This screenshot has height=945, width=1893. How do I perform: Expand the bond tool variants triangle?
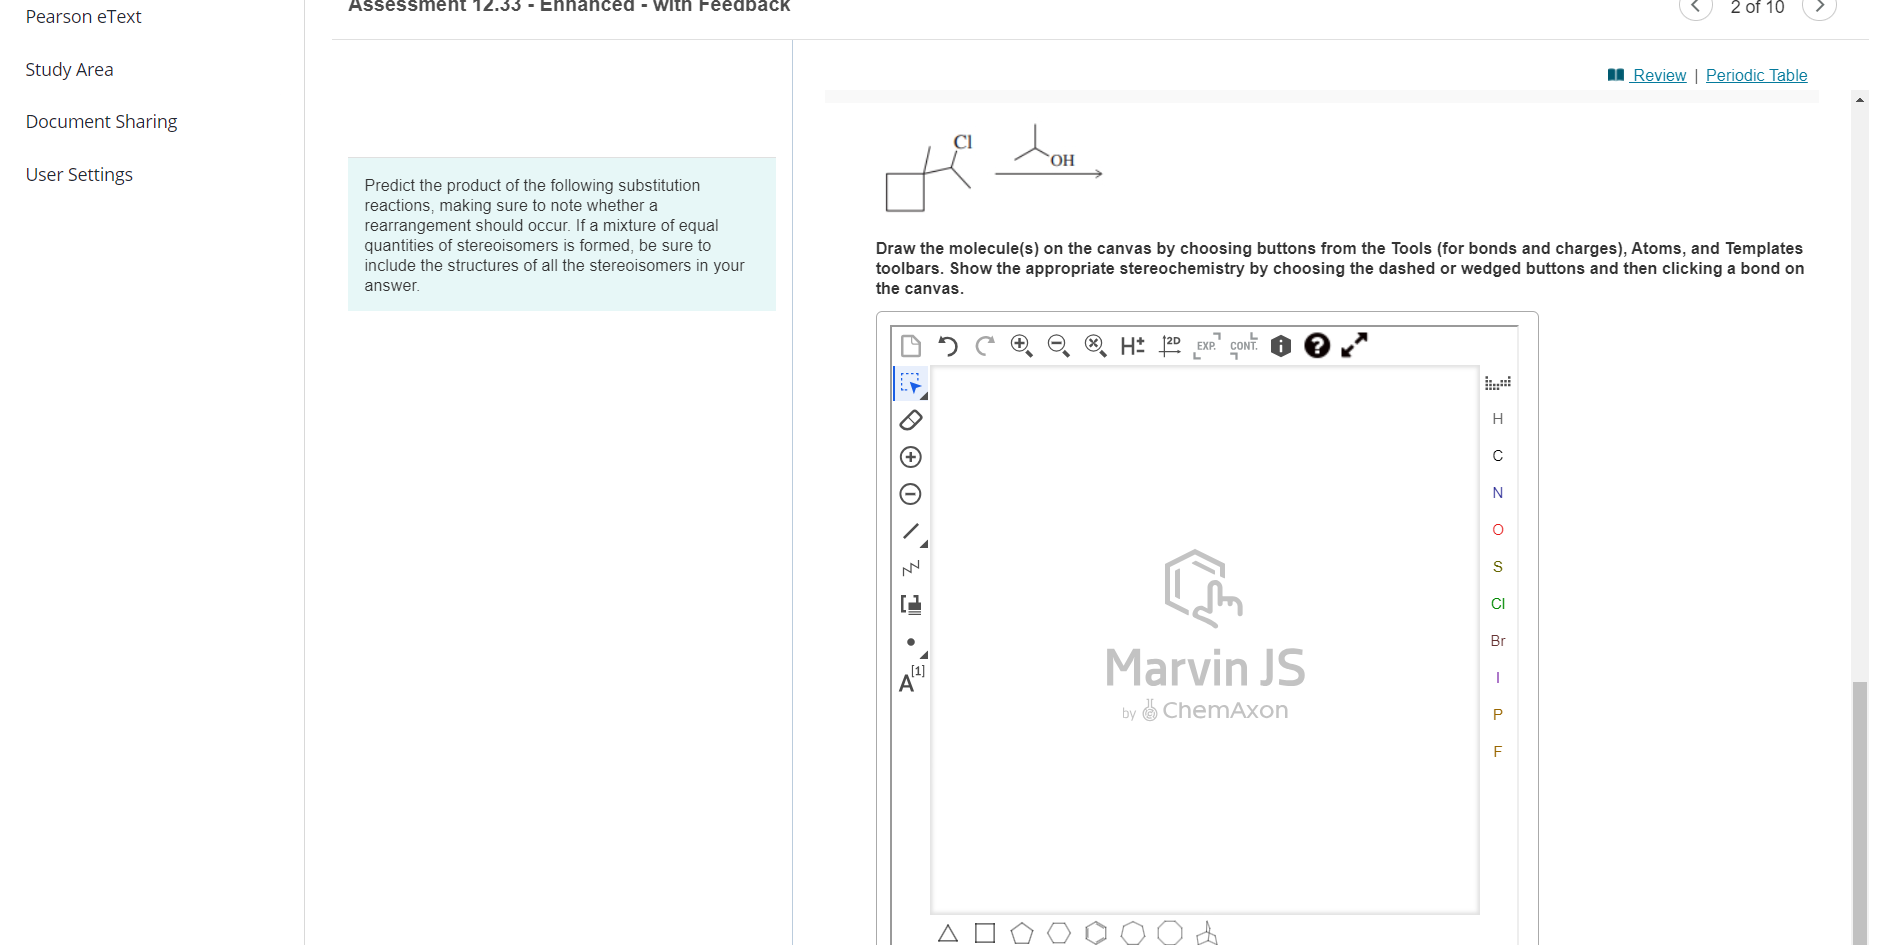[923, 543]
